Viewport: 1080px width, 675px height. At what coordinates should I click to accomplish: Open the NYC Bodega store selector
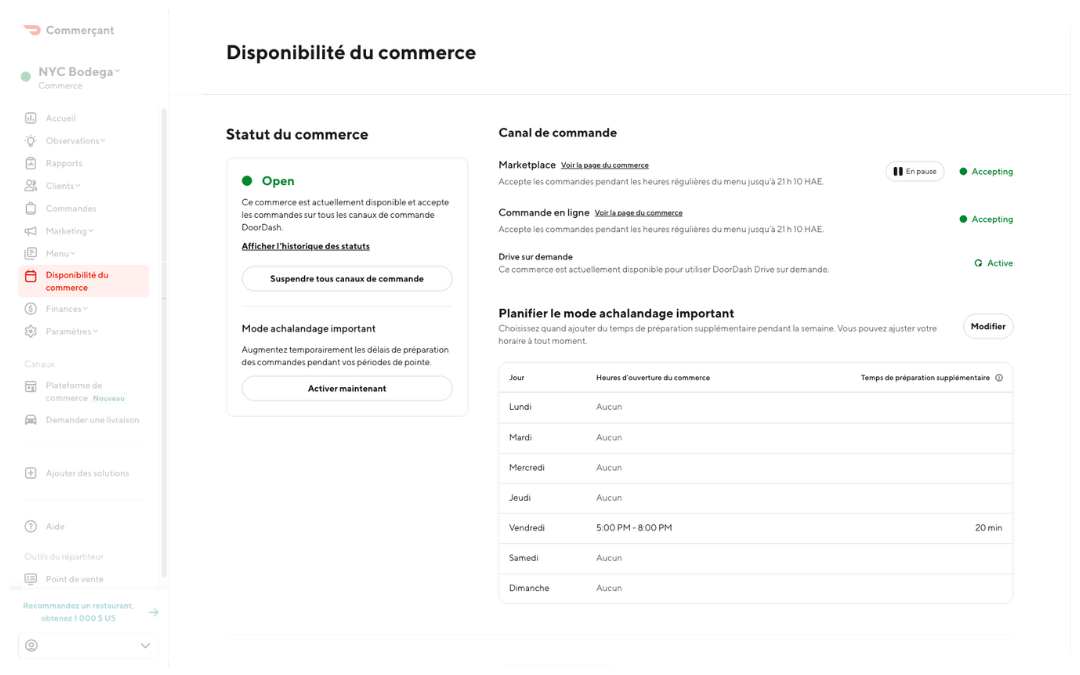[75, 72]
